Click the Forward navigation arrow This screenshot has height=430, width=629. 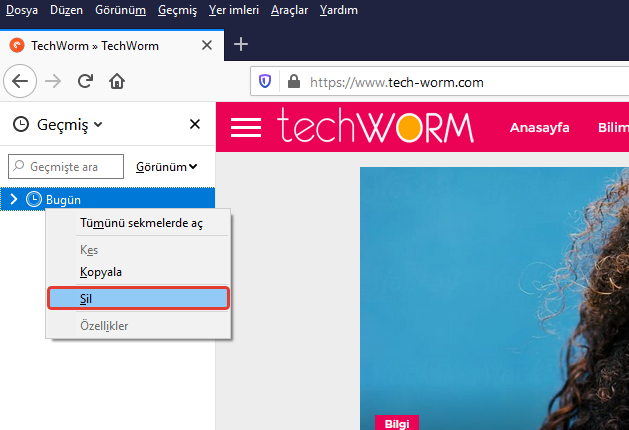(x=54, y=82)
